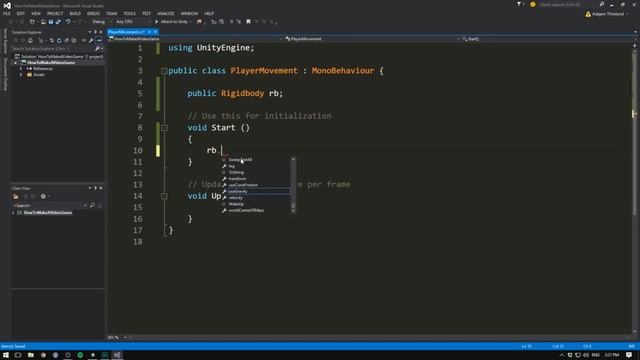Image resolution: width=640 pixels, height=360 pixels.
Task: Open the ANALYZE menu
Action: 165,13
